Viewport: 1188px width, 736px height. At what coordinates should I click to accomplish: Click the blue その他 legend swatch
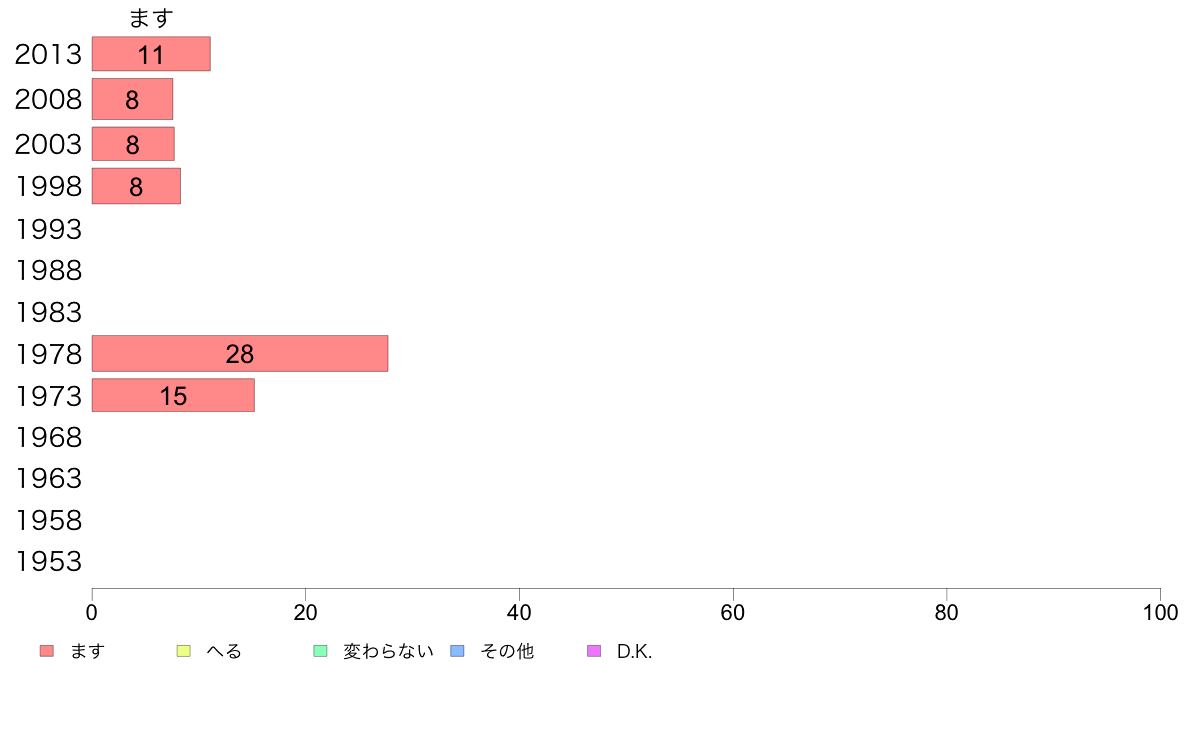tap(458, 651)
